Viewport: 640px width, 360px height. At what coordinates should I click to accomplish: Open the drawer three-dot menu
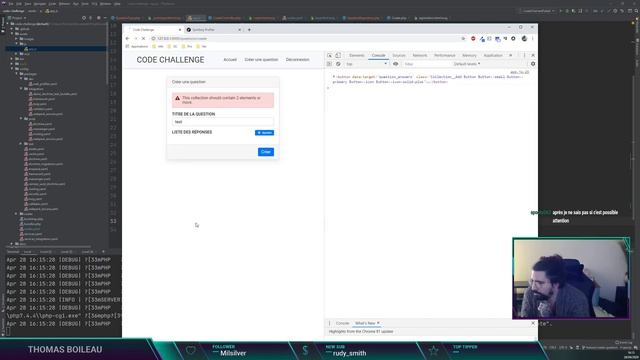(330, 323)
